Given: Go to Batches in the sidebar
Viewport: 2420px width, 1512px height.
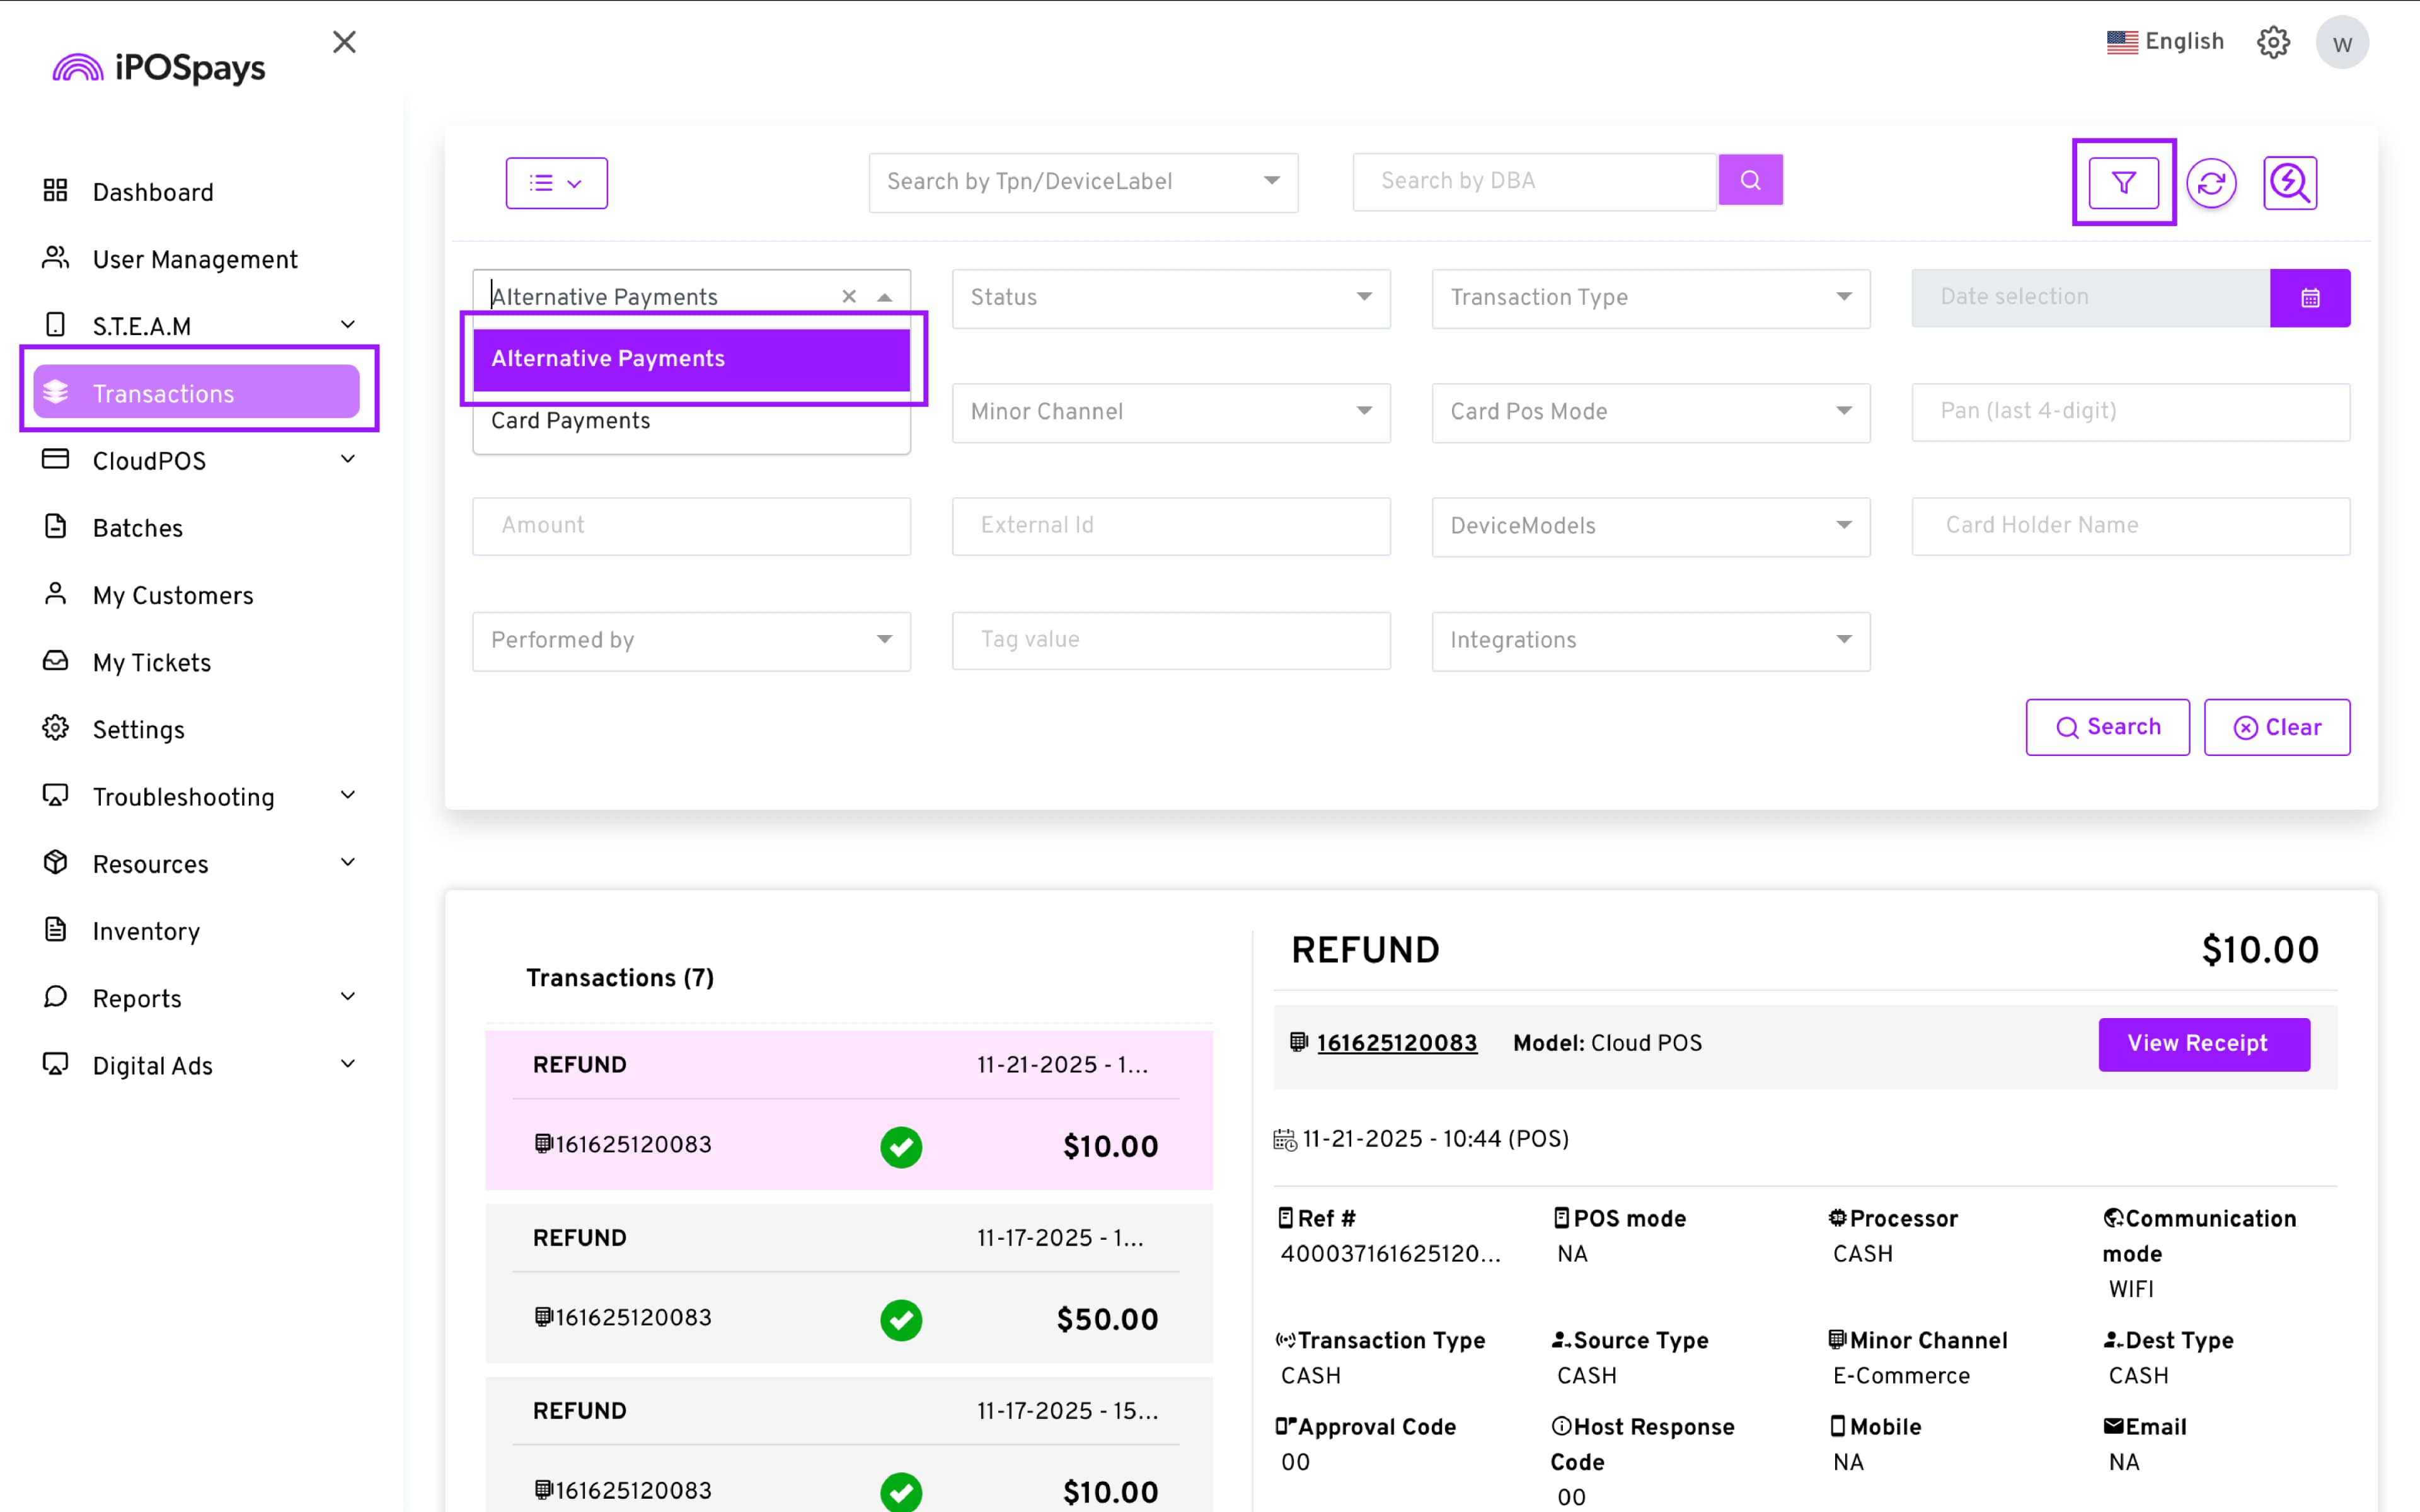Looking at the screenshot, I should (x=138, y=528).
